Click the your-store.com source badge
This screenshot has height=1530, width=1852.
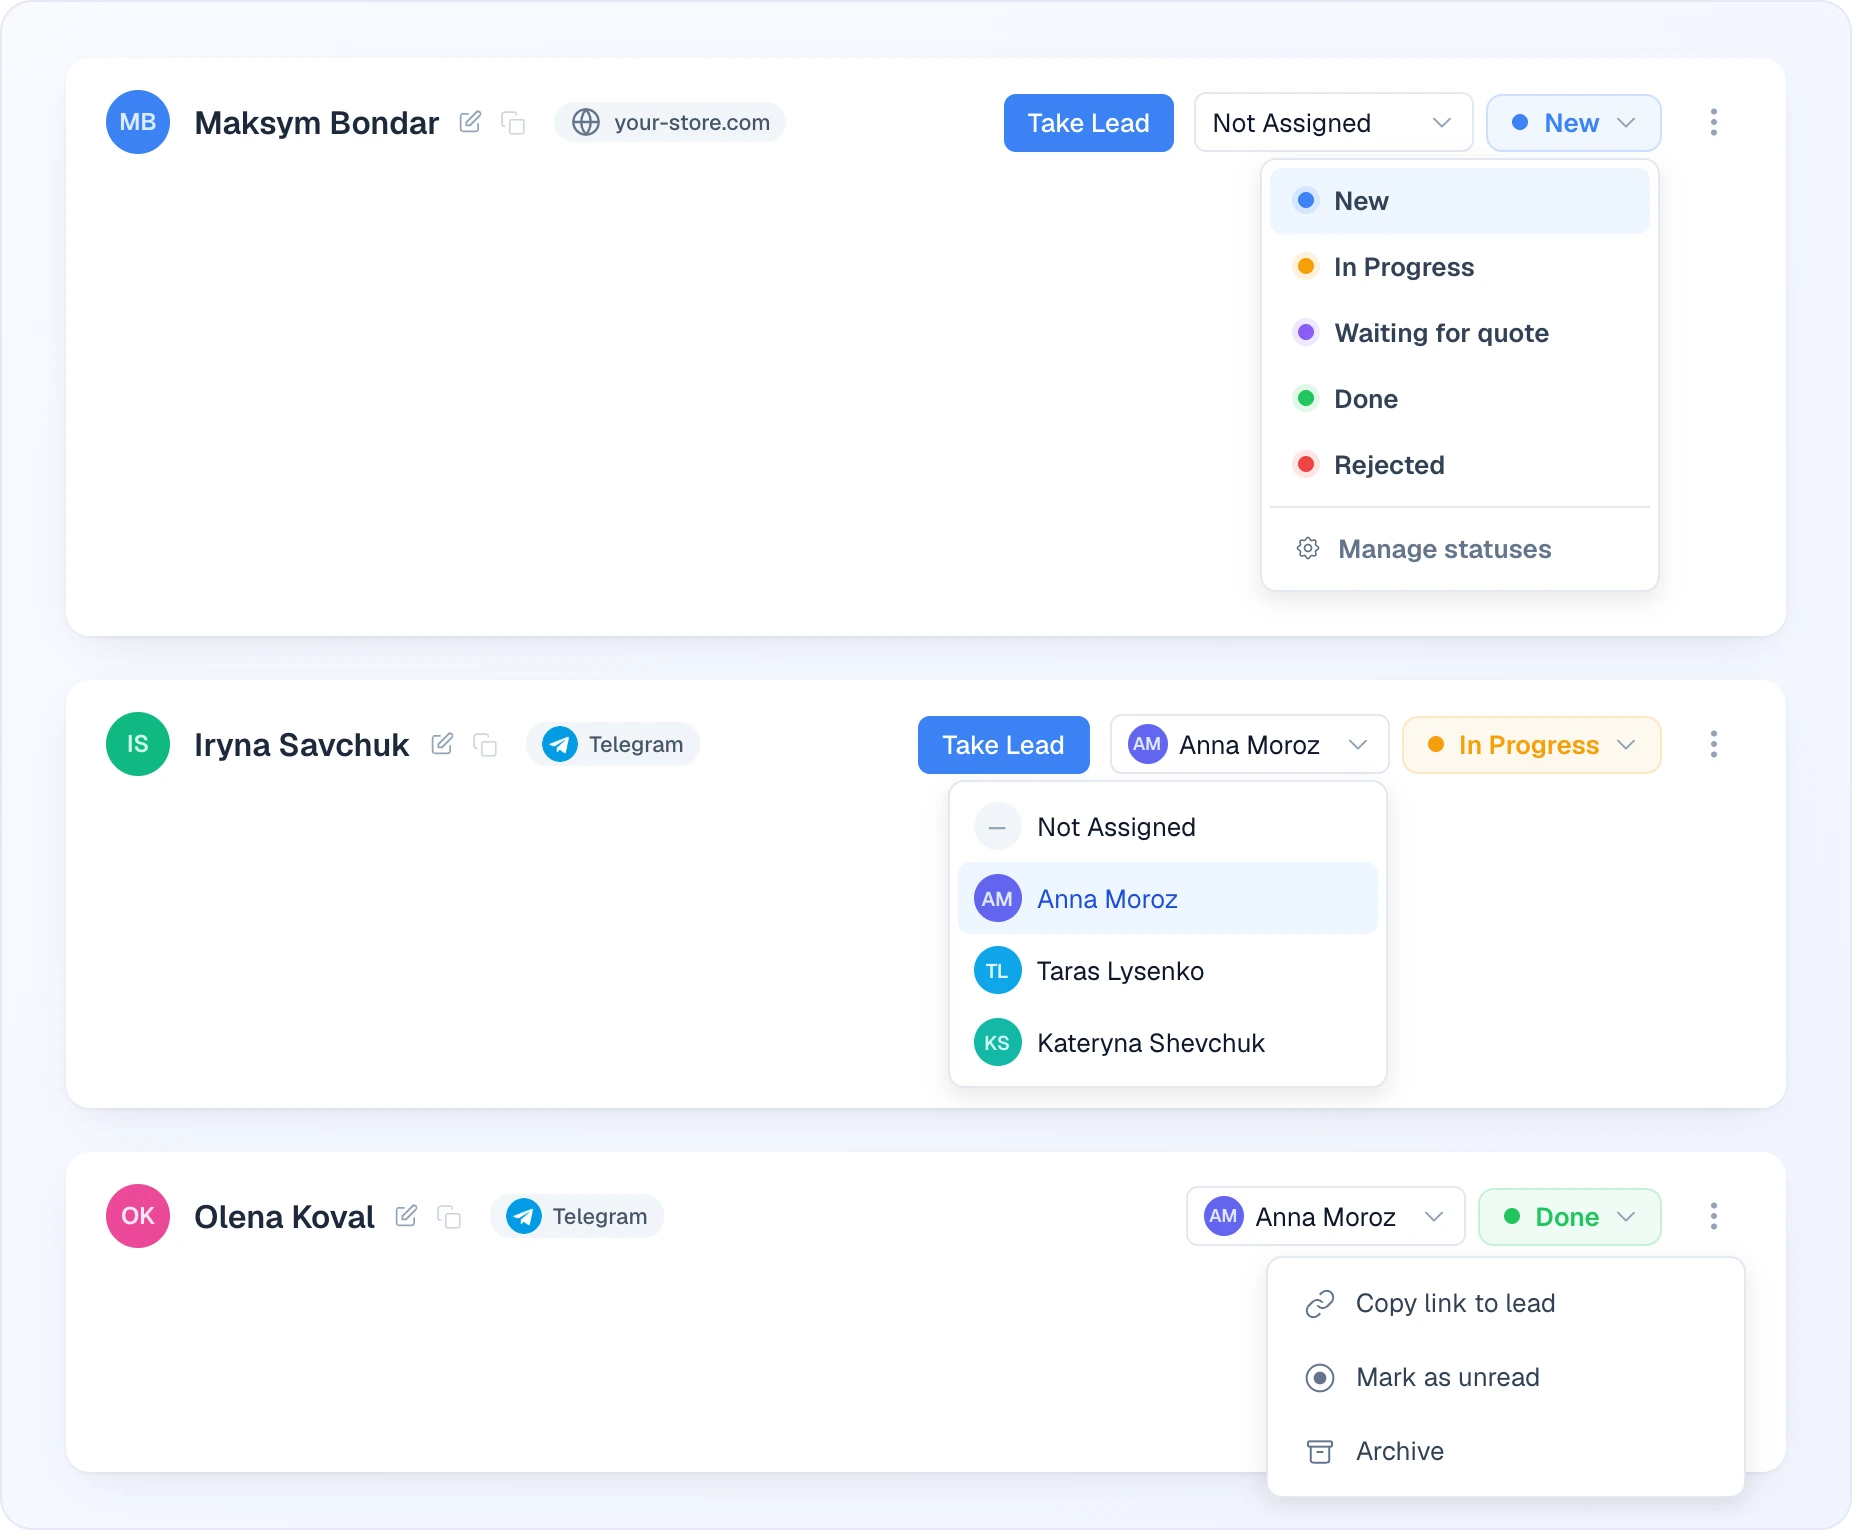(x=670, y=122)
